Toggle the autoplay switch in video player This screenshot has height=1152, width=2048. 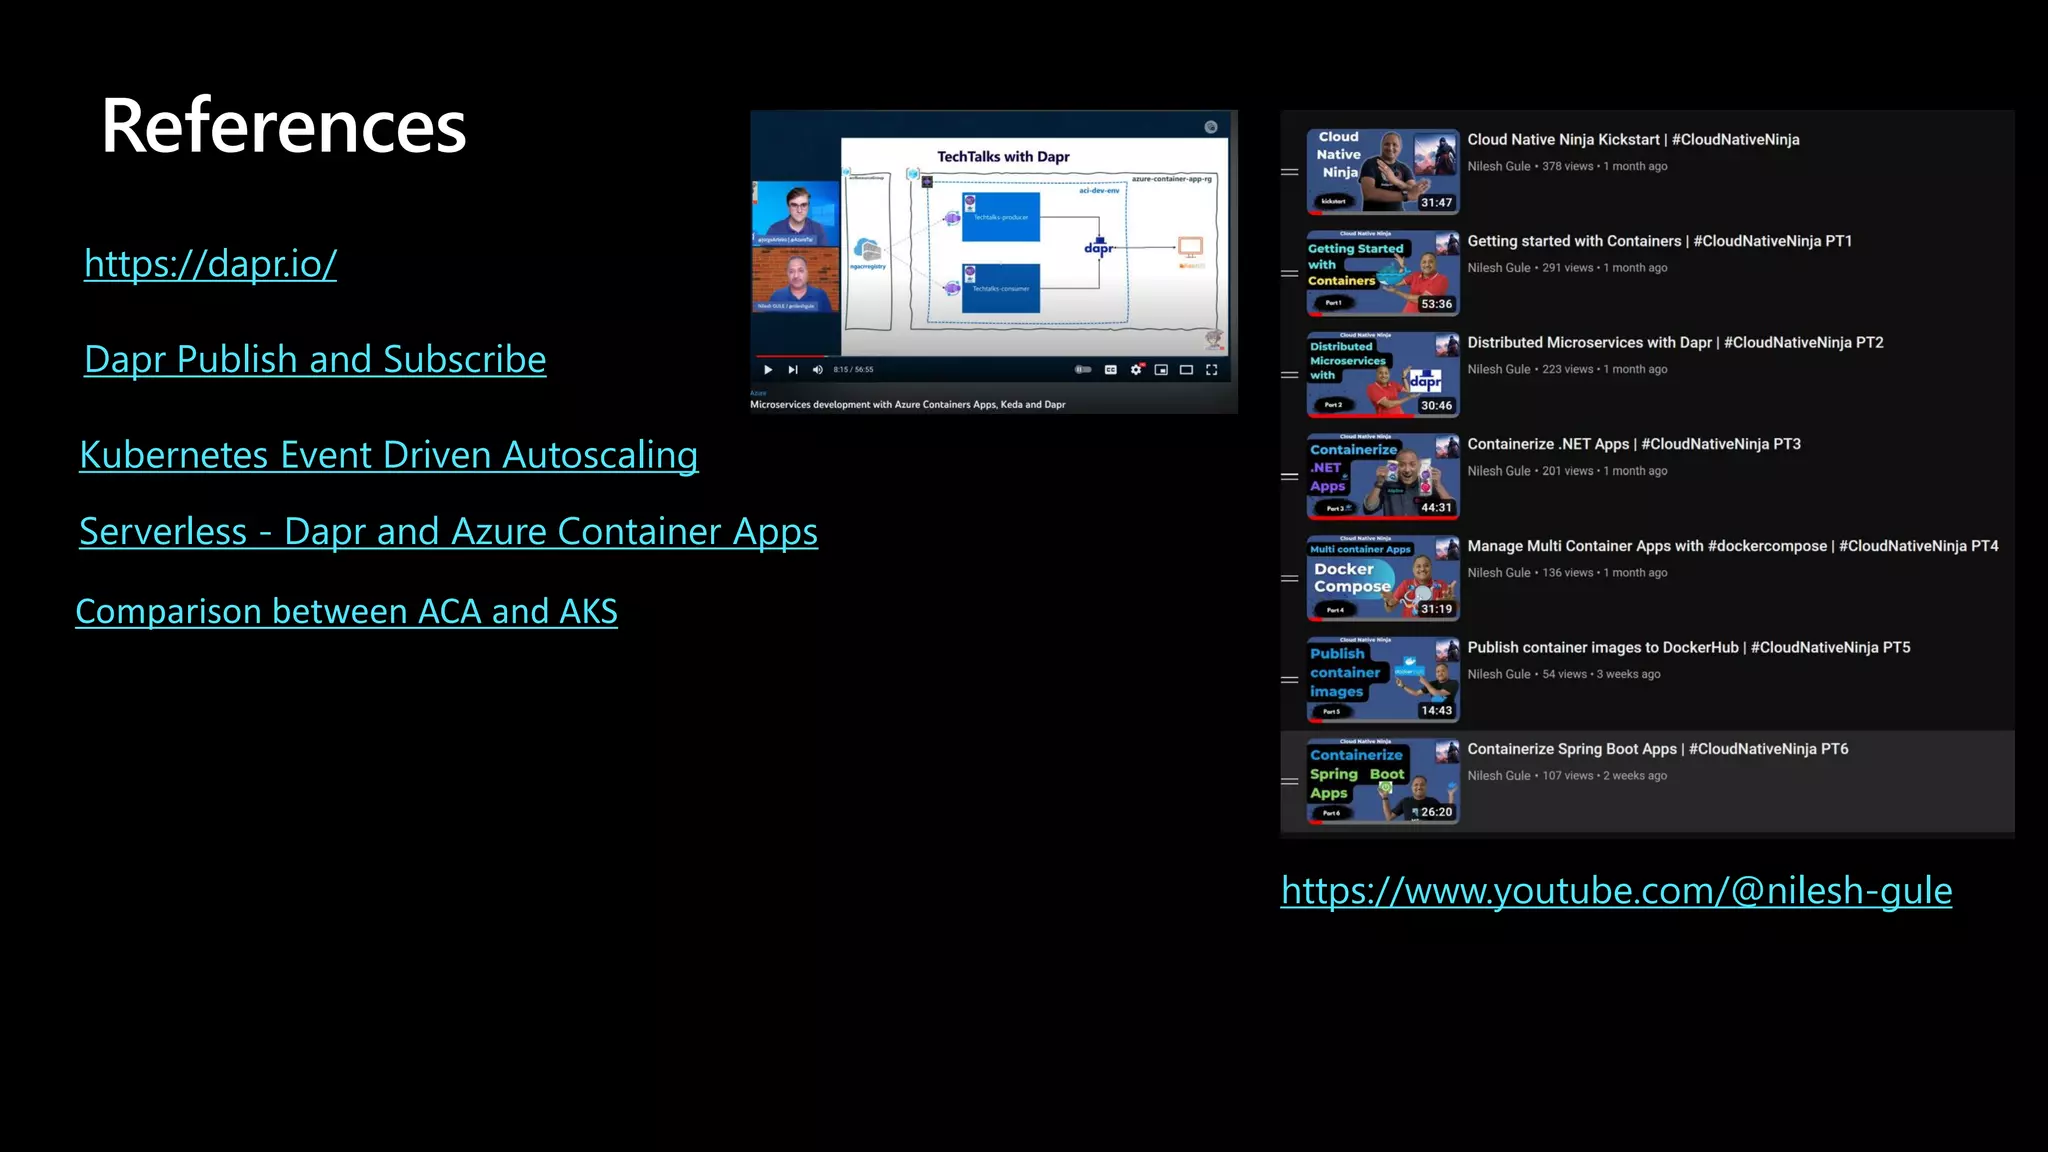coord(1083,370)
